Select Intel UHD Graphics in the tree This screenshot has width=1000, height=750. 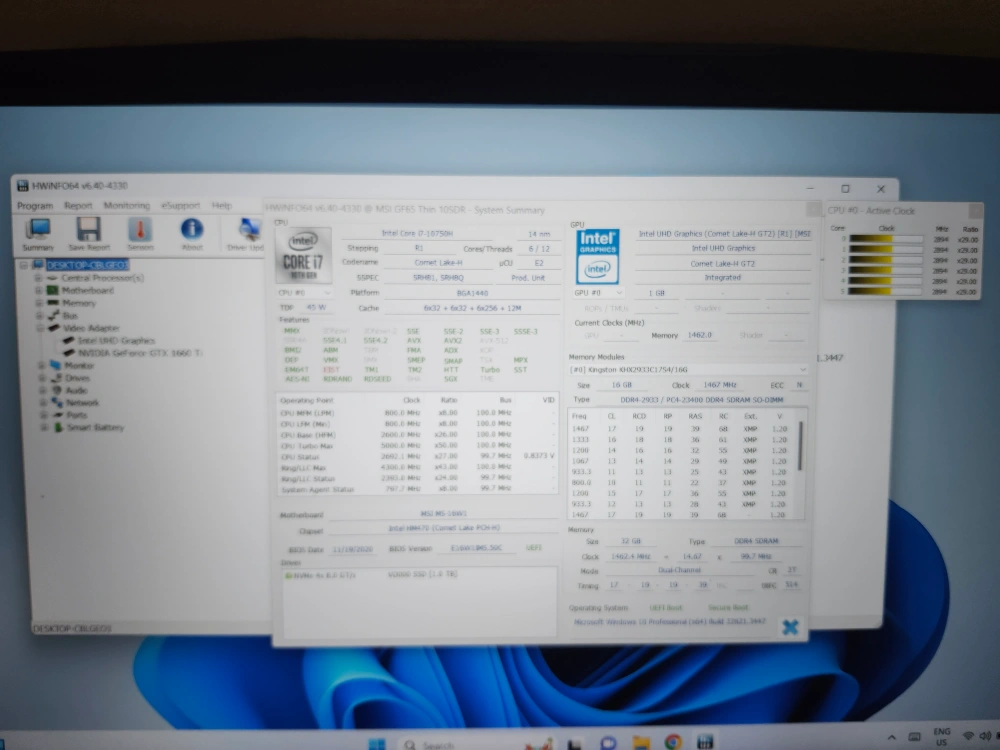pyautogui.click(x=116, y=341)
